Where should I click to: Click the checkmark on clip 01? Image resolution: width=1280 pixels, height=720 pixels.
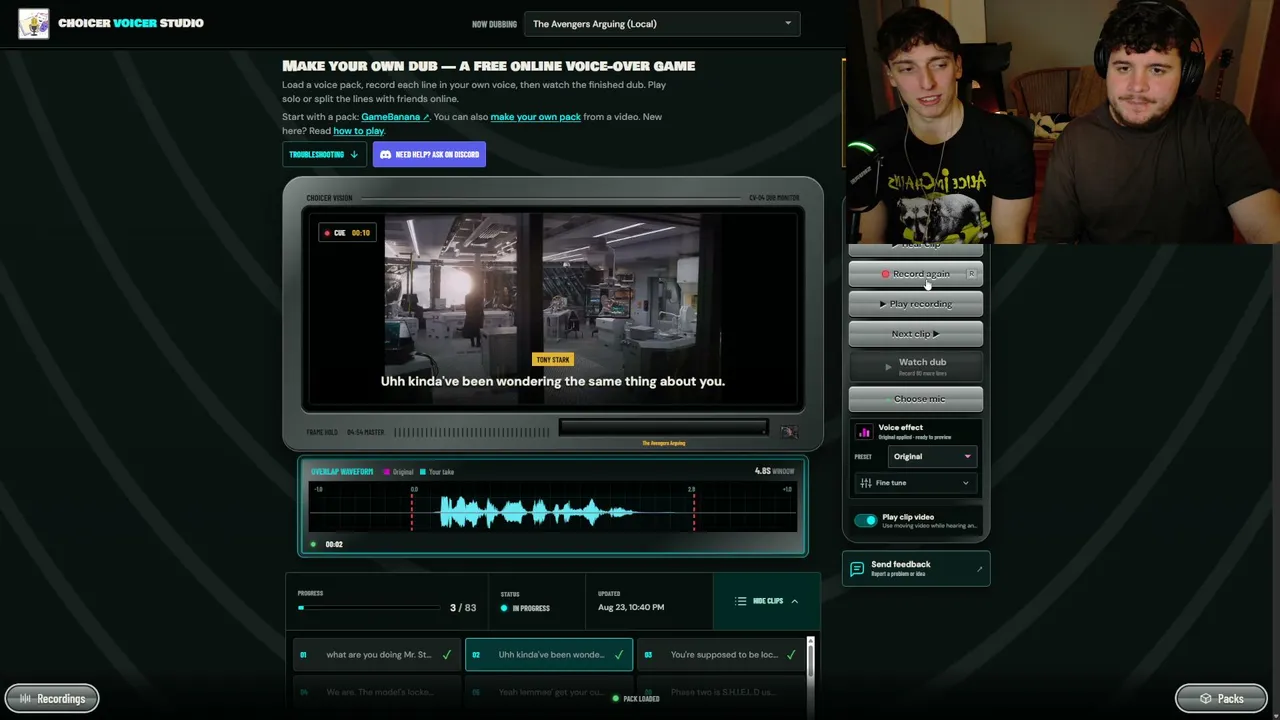(447, 655)
